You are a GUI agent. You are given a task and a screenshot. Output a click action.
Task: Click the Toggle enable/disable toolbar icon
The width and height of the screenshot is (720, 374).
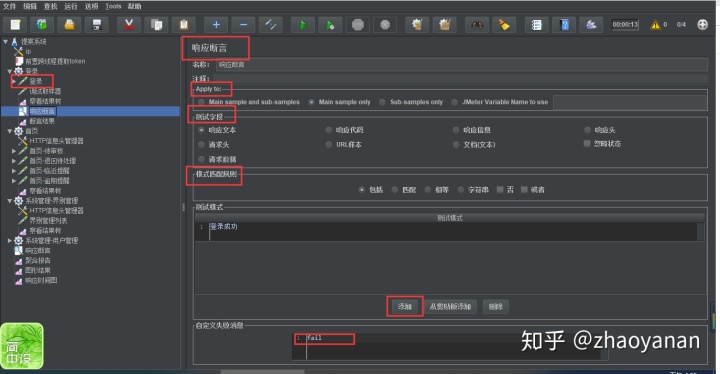click(x=270, y=24)
